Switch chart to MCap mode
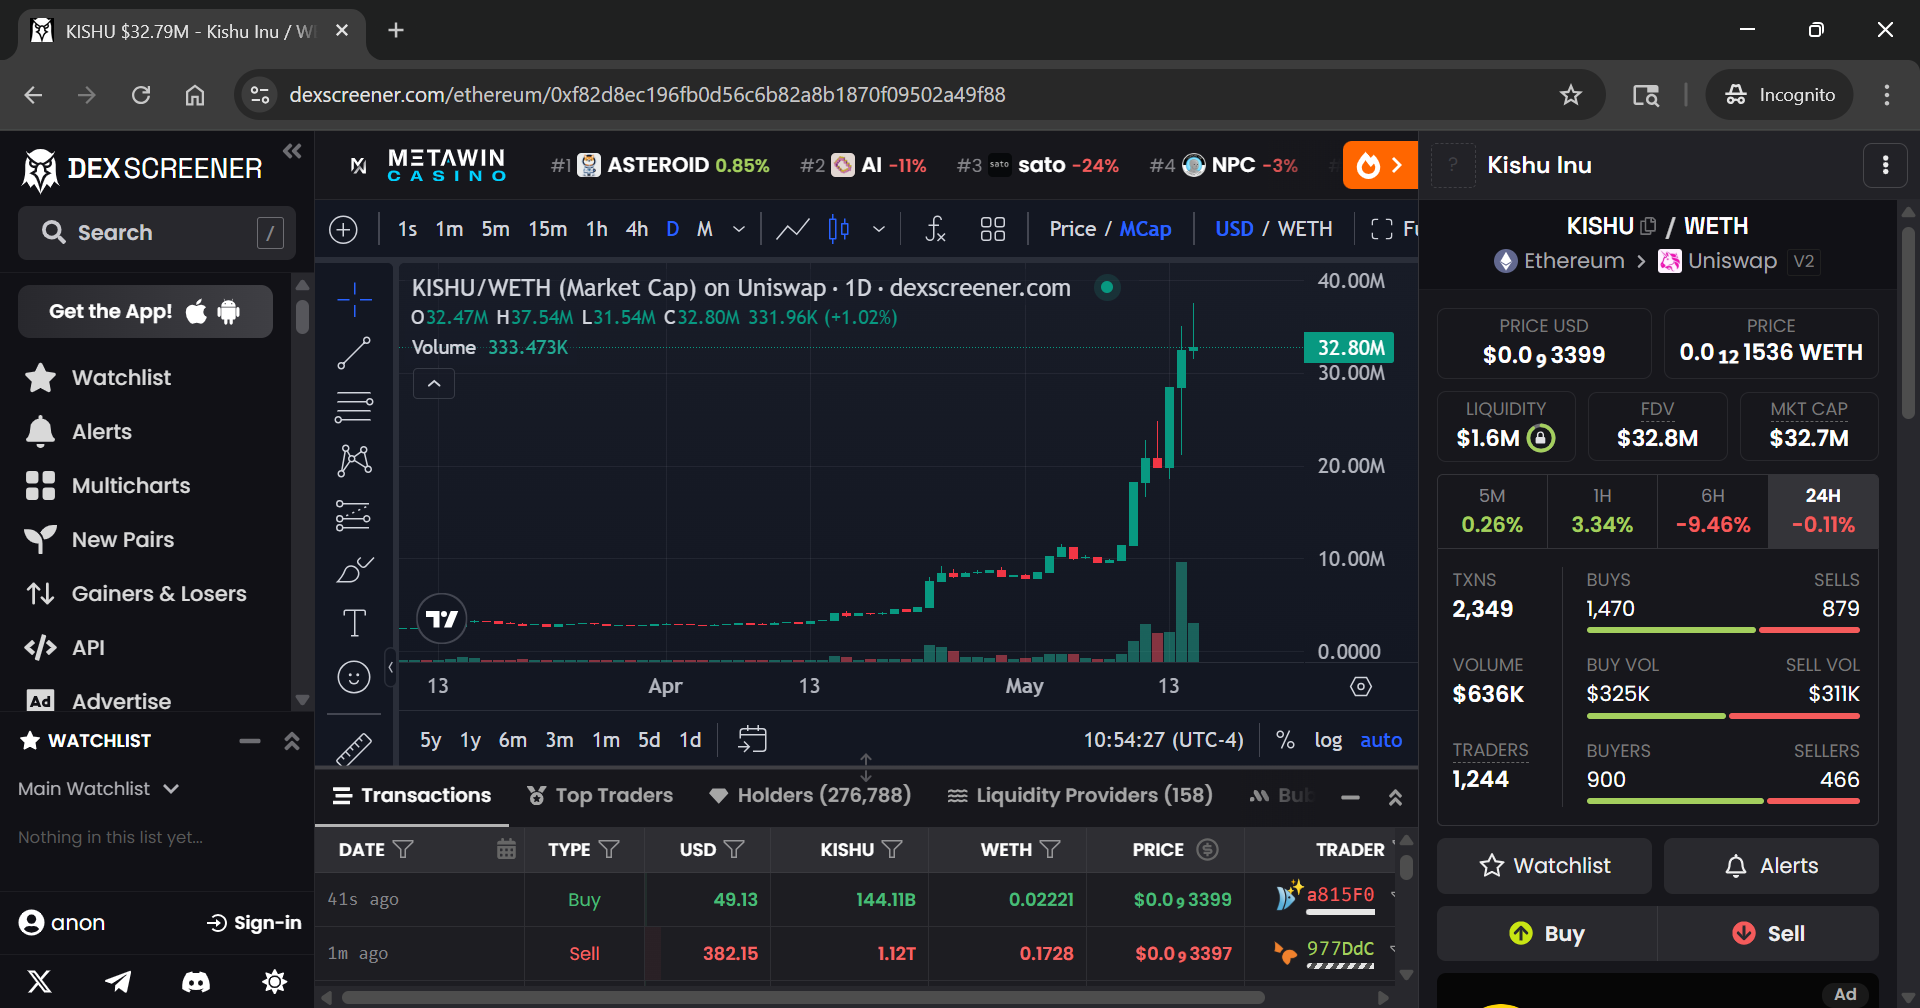The width and height of the screenshot is (1920, 1008). pos(1145,229)
